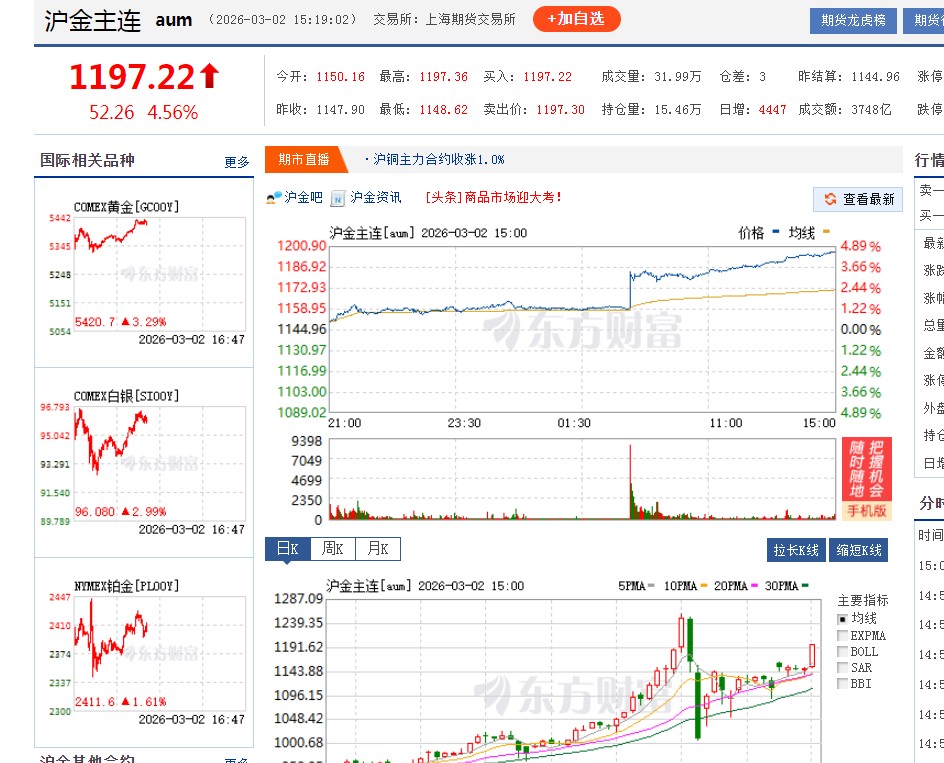Click 更多 next to 国际相关品种 to see more
944x763 pixels.
pos(236,162)
